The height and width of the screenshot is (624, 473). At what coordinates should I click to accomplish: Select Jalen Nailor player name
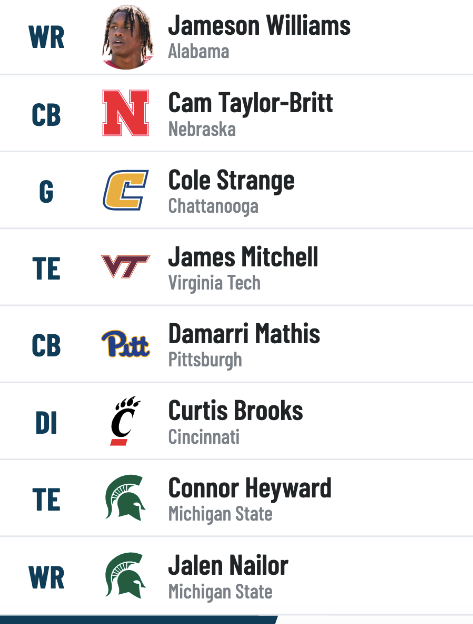click(228, 565)
